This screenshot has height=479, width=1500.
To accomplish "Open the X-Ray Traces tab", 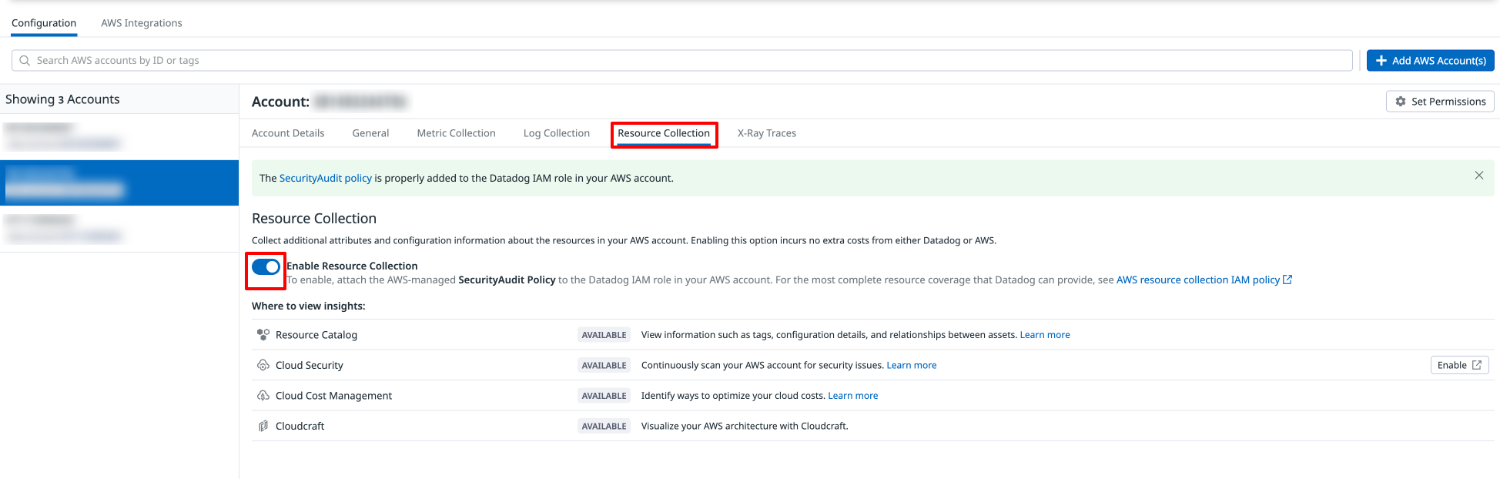I will click(767, 133).
